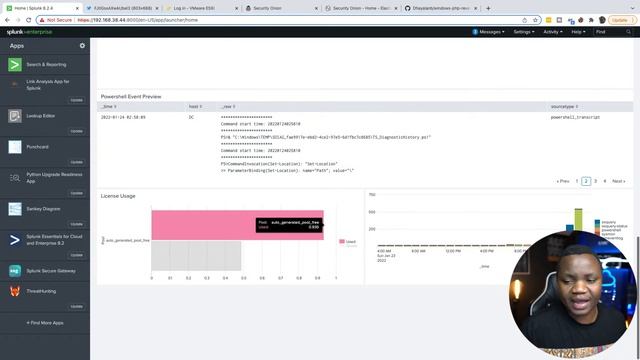Open a new browser tab with plus
The width and height of the screenshot is (640, 360).
(488, 8)
